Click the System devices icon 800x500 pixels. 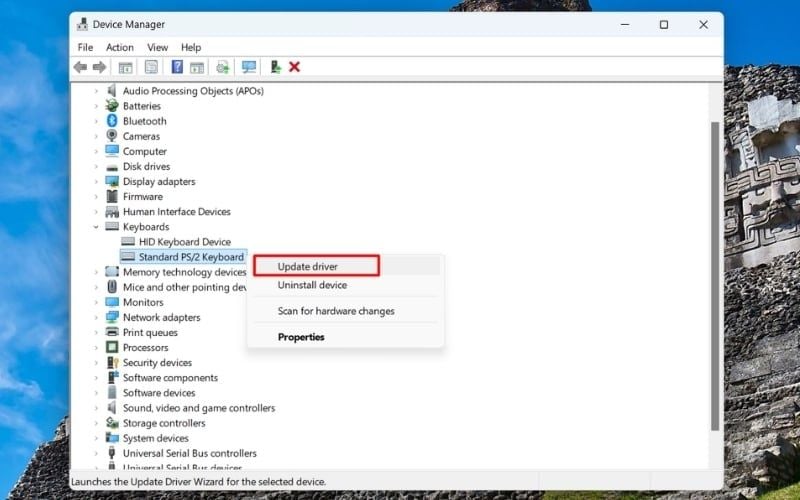112,438
